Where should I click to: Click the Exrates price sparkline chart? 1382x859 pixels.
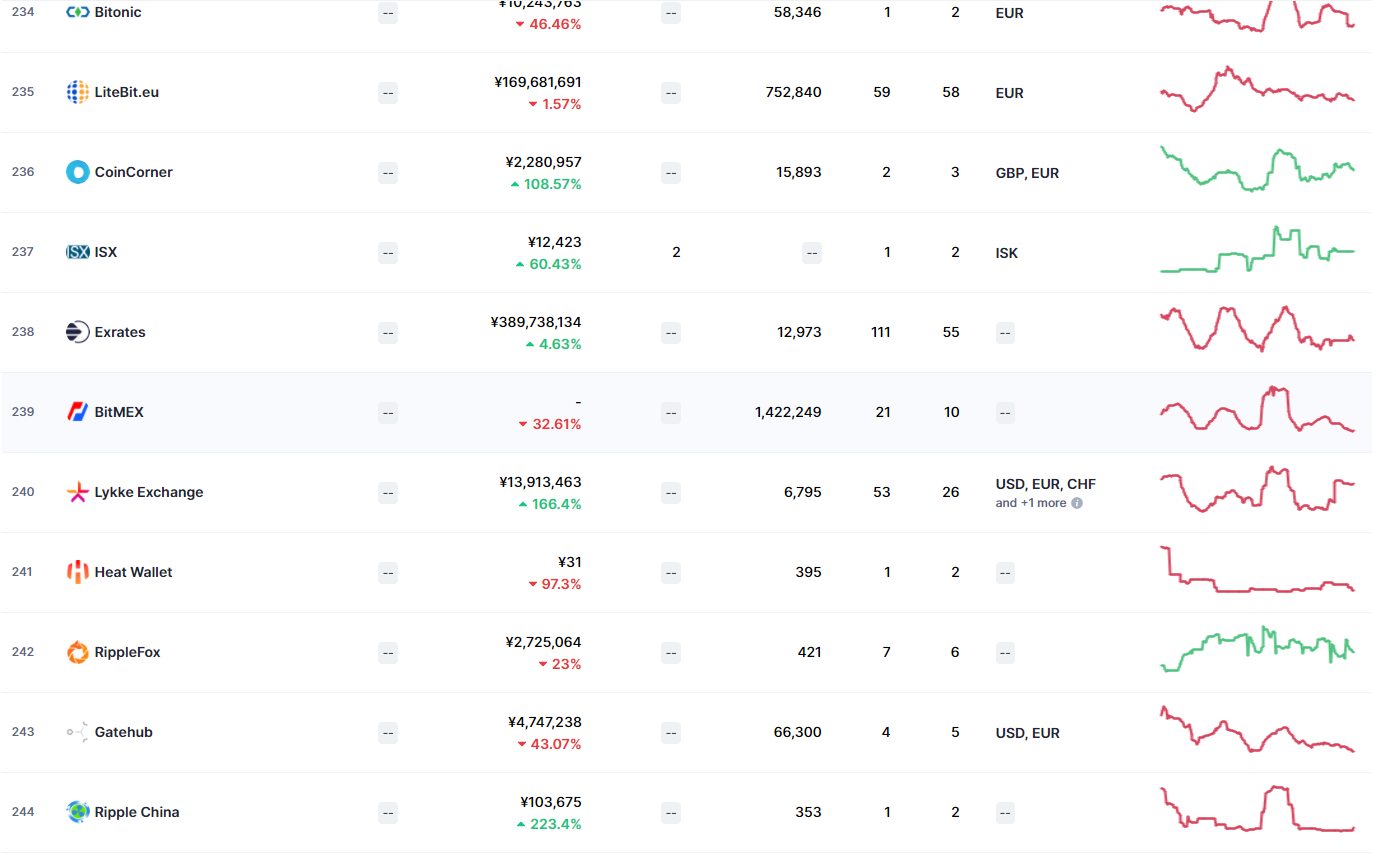1258,331
